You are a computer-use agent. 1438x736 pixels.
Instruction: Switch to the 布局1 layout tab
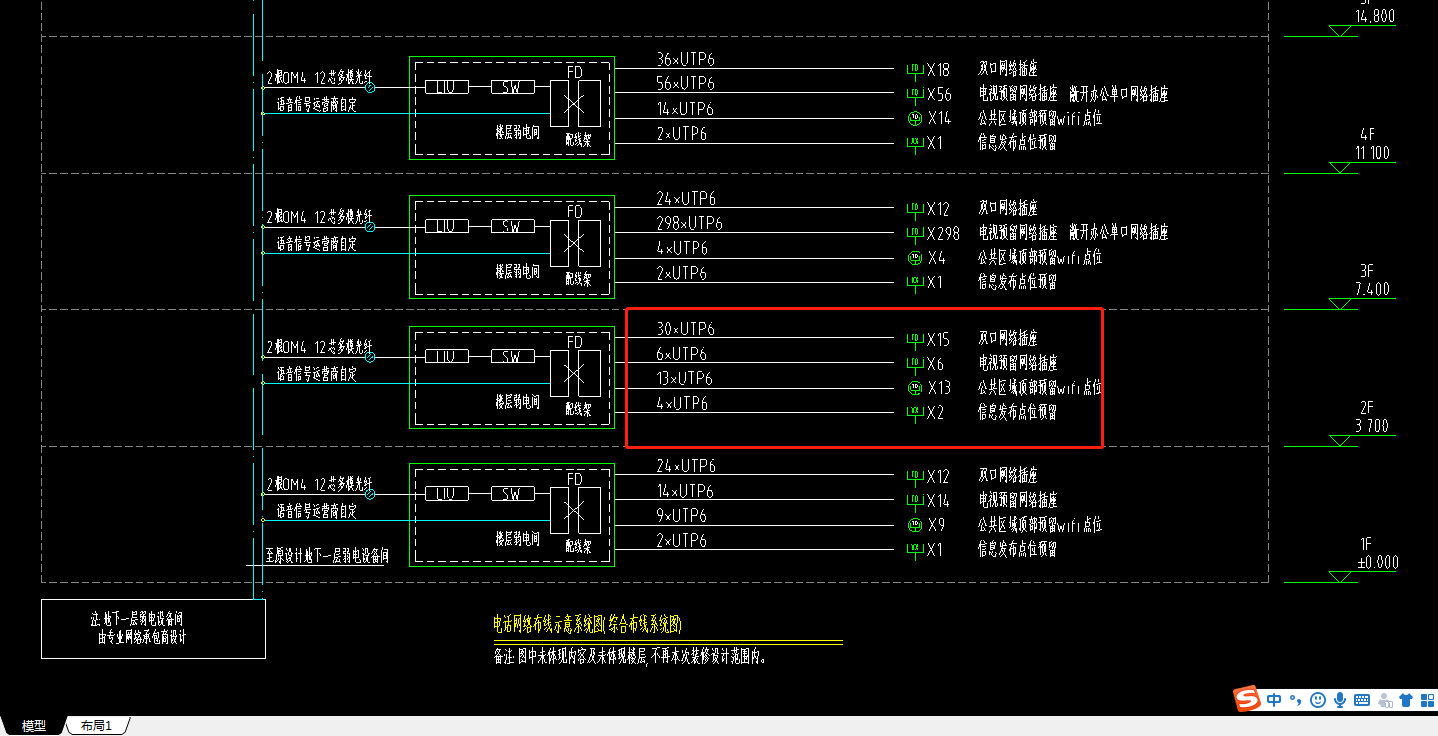pyautogui.click(x=96, y=726)
